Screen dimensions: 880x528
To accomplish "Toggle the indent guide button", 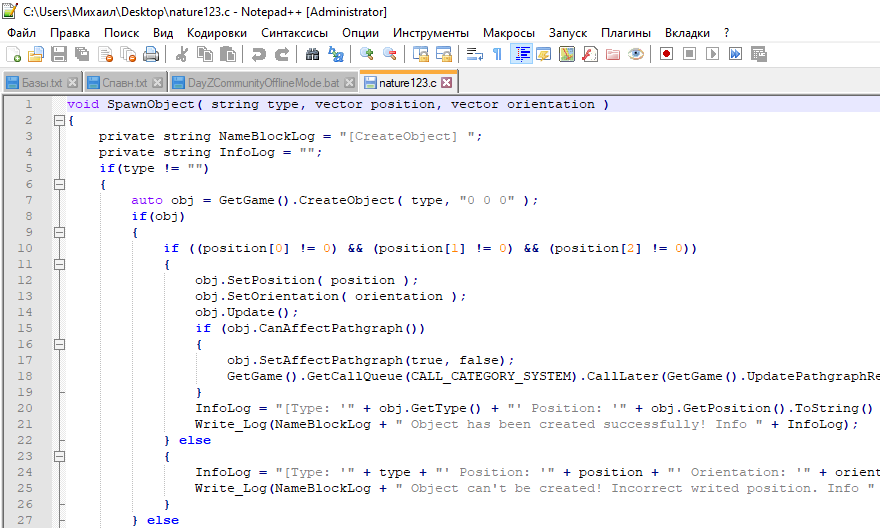I will point(521,54).
